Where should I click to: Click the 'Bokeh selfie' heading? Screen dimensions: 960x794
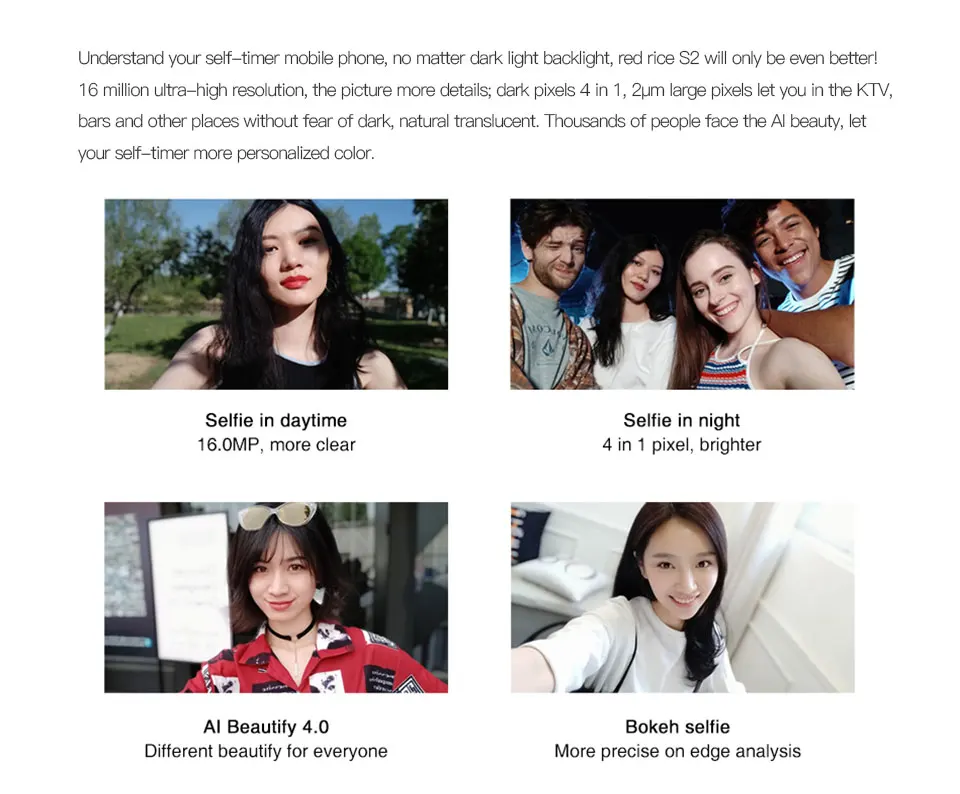pos(678,727)
